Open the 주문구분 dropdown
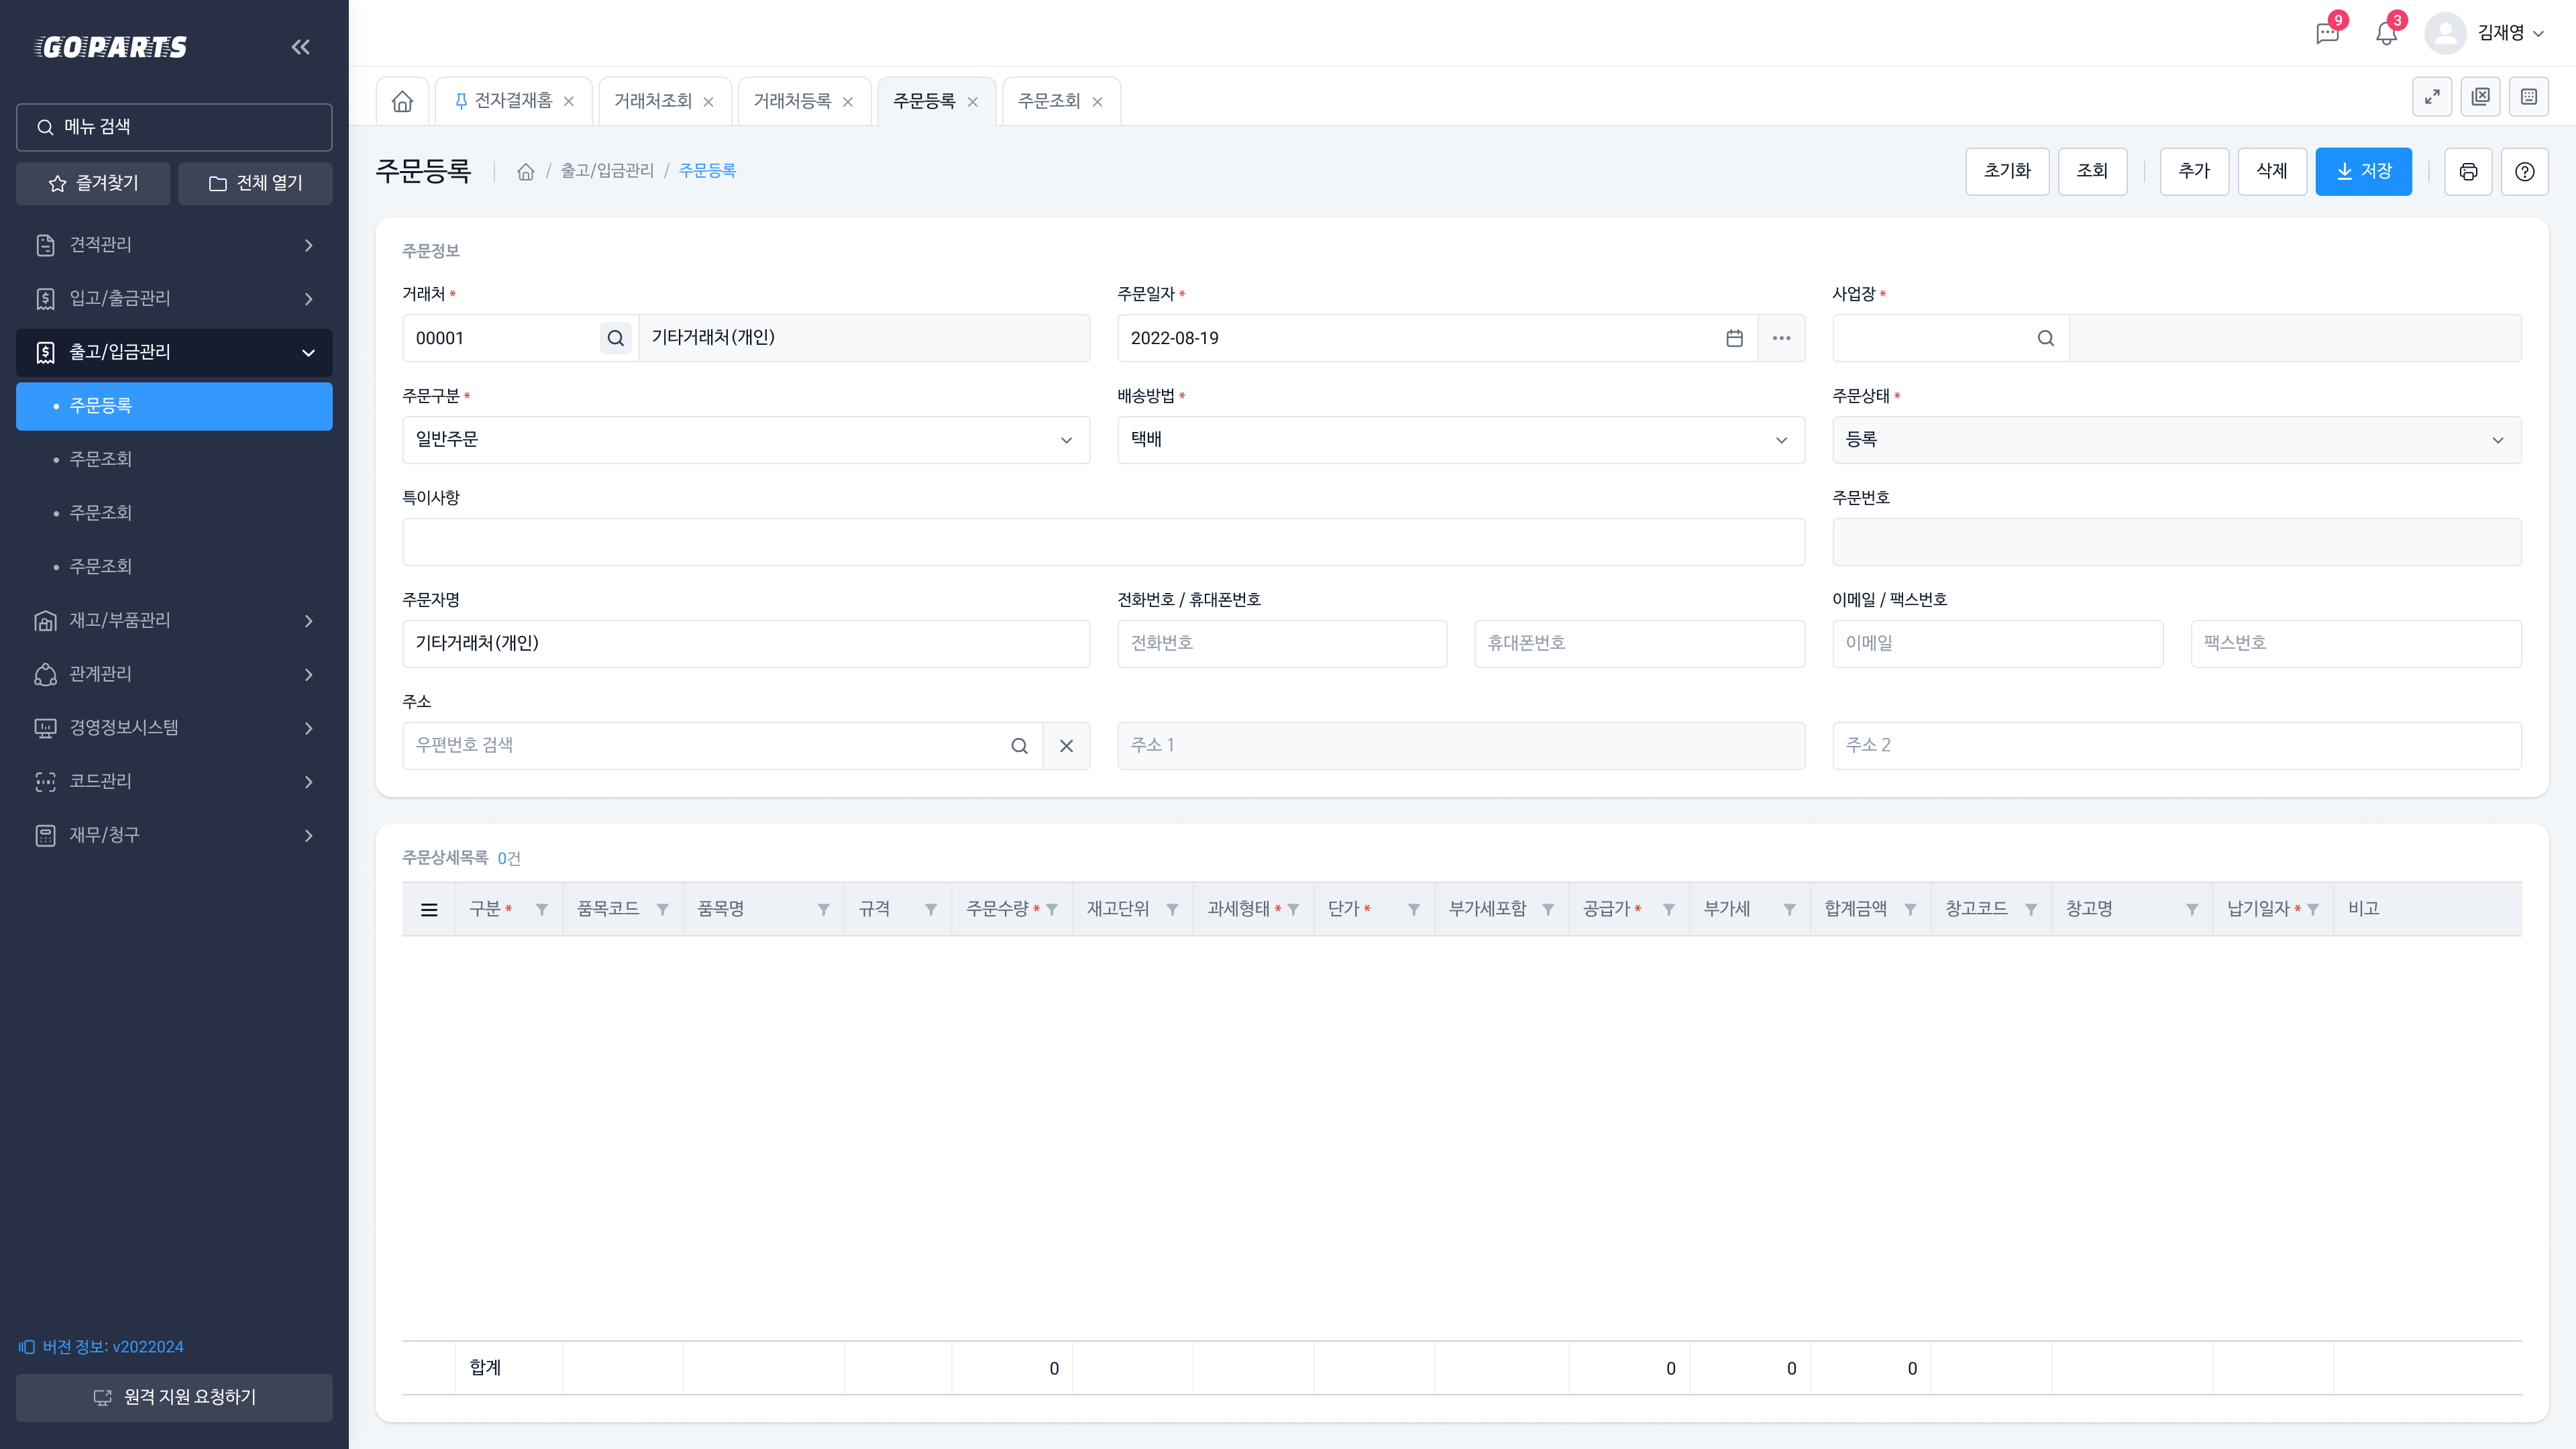2576x1449 pixels. point(745,440)
